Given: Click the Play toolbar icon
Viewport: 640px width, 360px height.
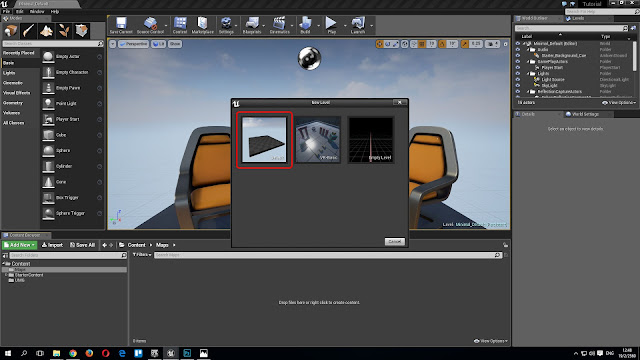Looking at the screenshot, I should [x=331, y=25].
